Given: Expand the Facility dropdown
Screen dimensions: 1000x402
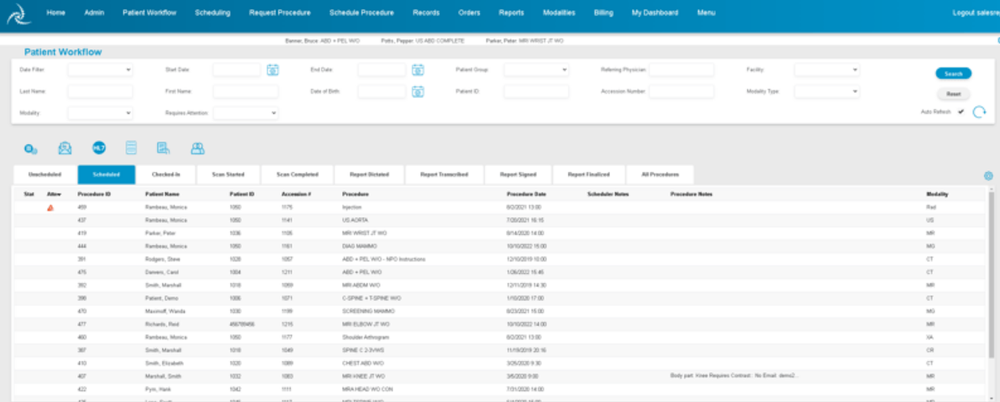Looking at the screenshot, I should [827, 70].
